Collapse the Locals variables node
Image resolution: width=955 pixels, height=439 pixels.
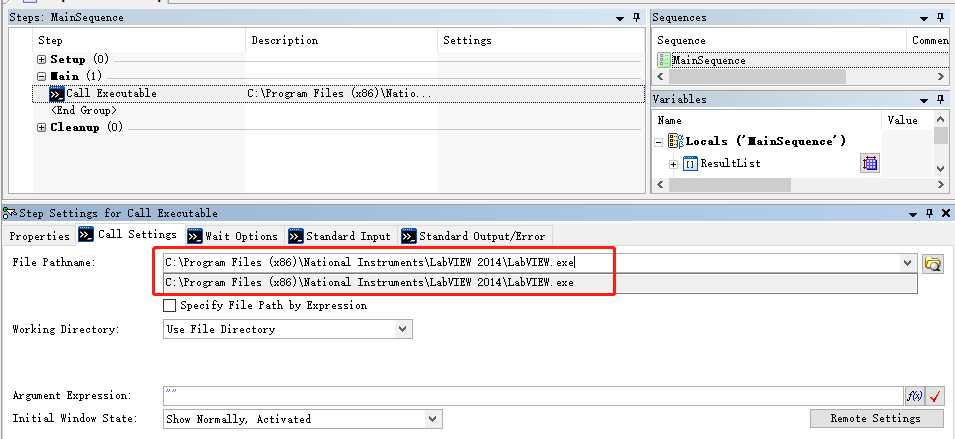(x=658, y=142)
